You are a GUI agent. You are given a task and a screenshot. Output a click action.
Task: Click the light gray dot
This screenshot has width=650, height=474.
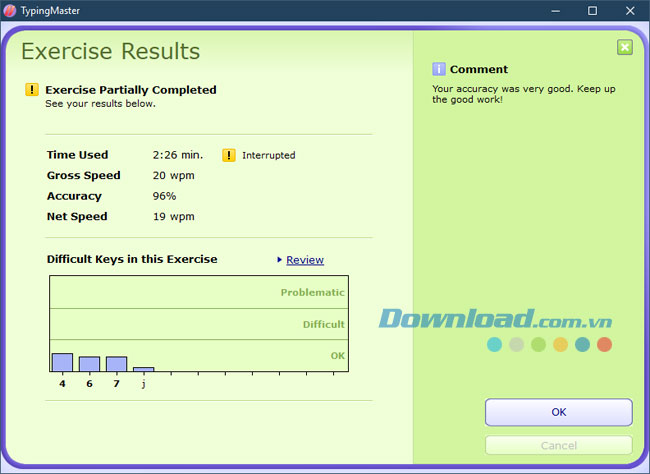[x=516, y=344]
